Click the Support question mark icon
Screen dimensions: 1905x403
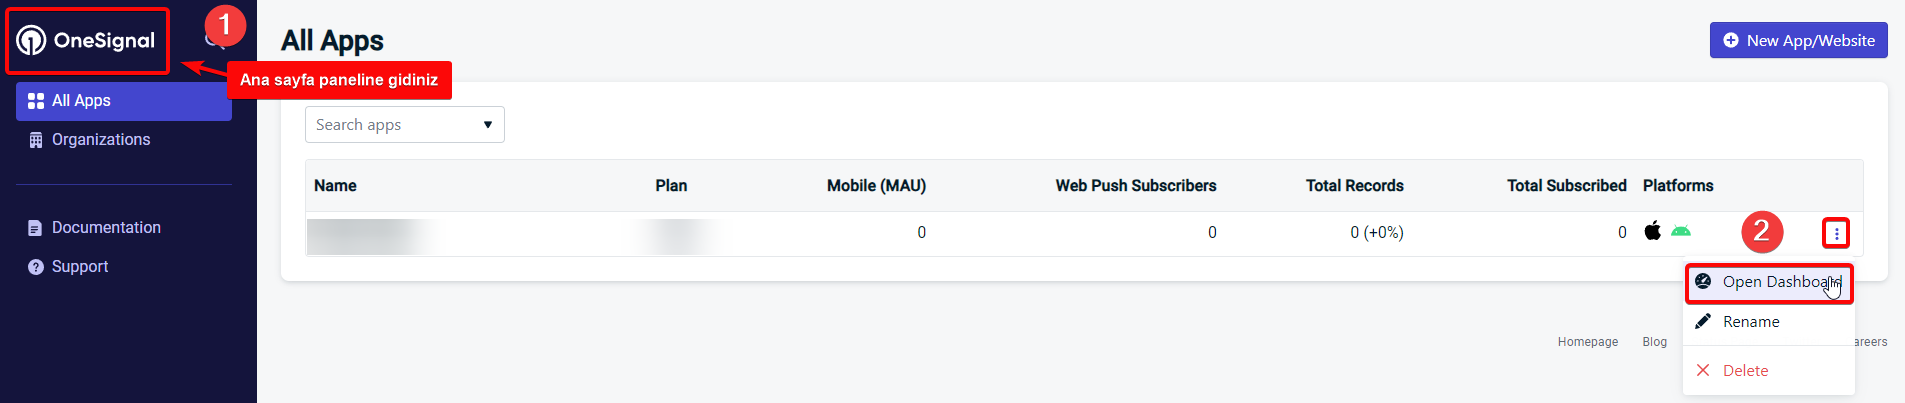click(x=36, y=267)
